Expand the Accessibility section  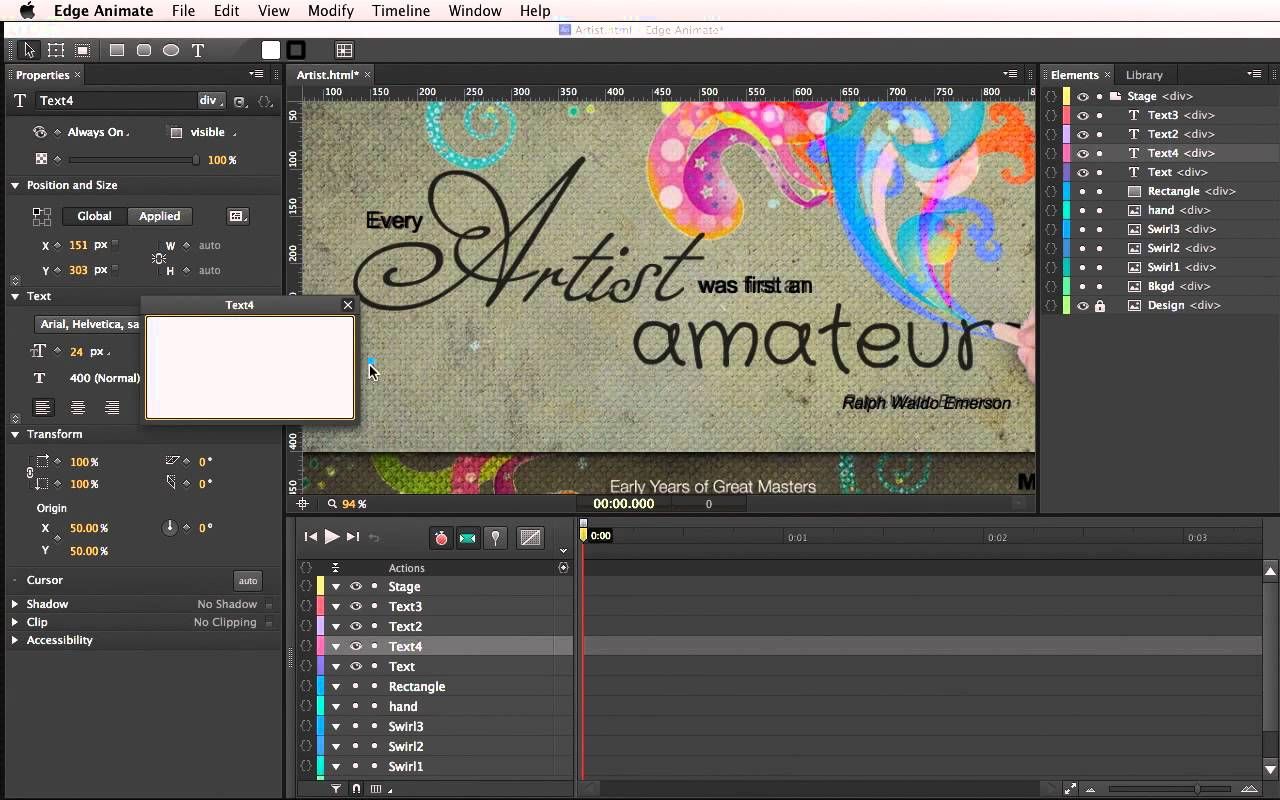point(15,640)
